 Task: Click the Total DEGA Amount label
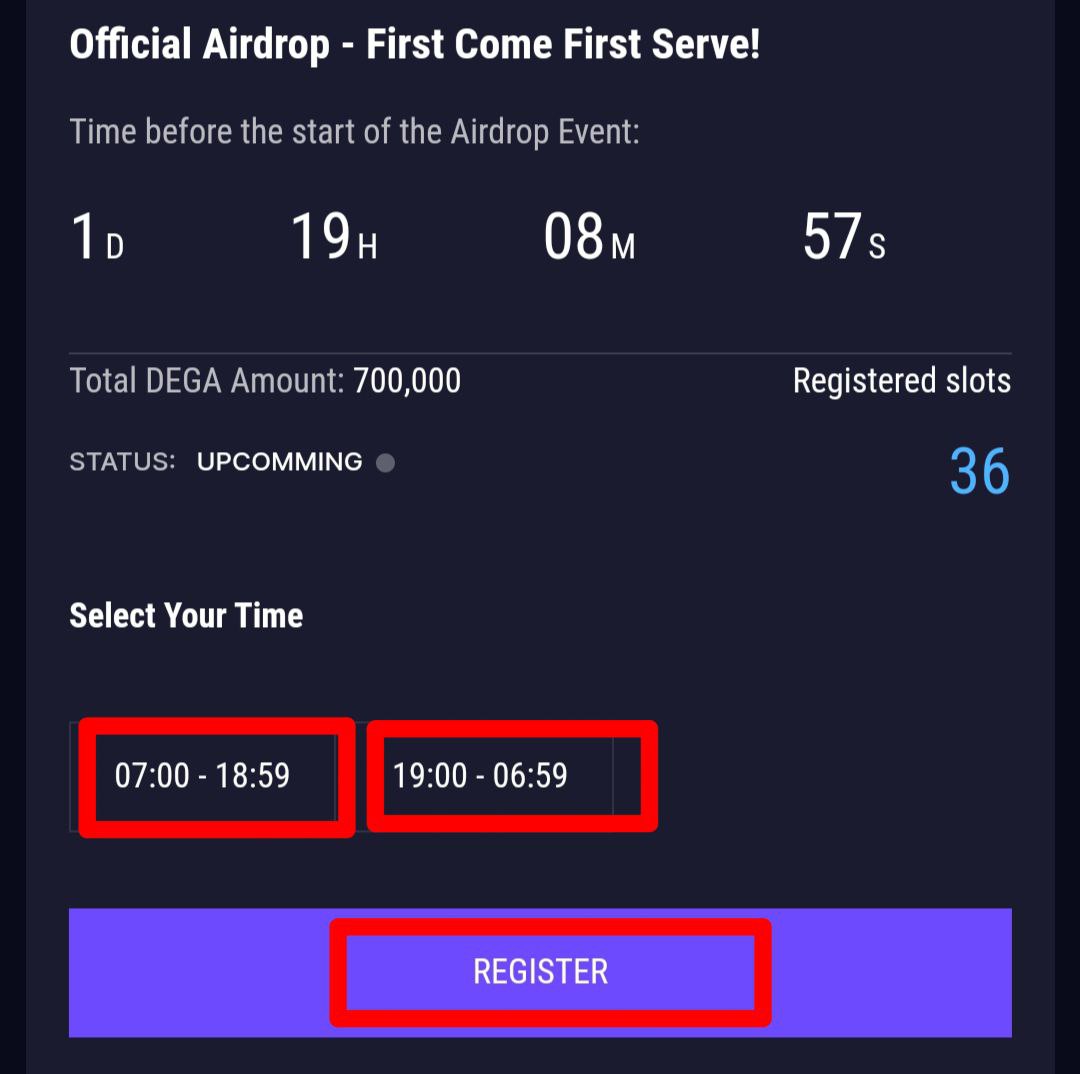(x=207, y=381)
